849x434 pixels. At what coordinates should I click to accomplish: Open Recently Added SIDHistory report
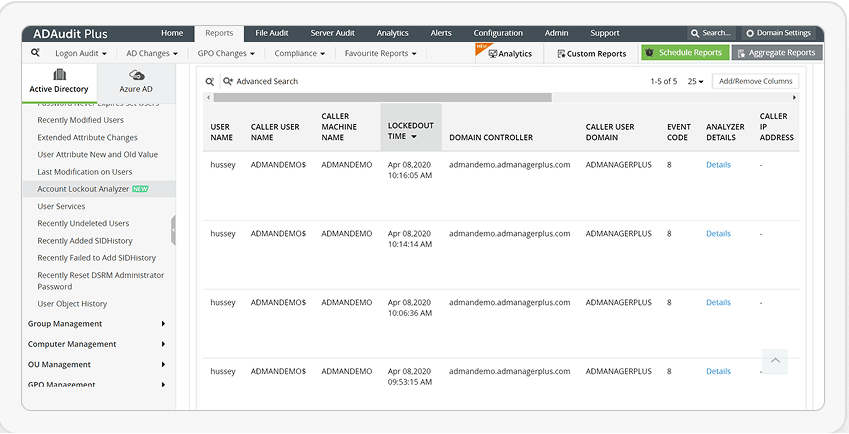tap(84, 241)
